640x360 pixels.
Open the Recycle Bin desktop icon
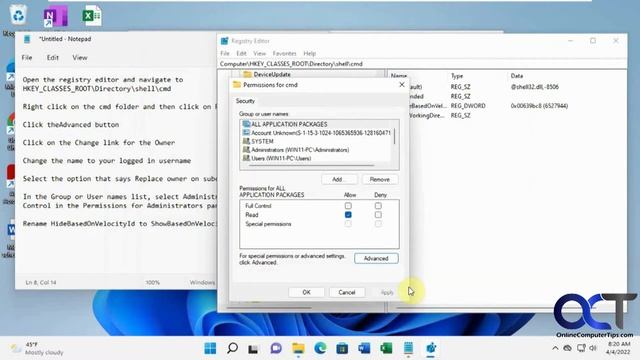[x=18, y=16]
